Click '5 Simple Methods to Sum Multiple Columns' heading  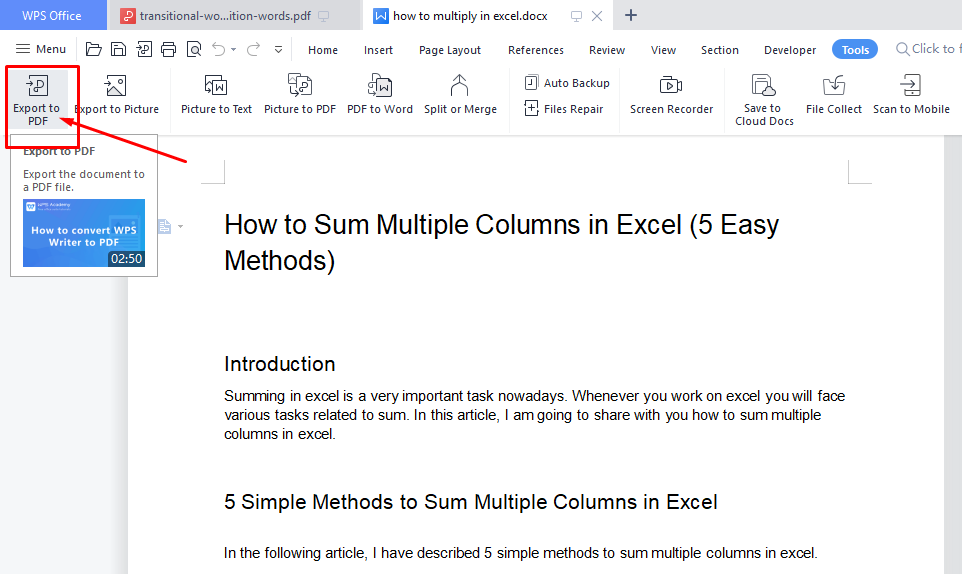tap(471, 502)
